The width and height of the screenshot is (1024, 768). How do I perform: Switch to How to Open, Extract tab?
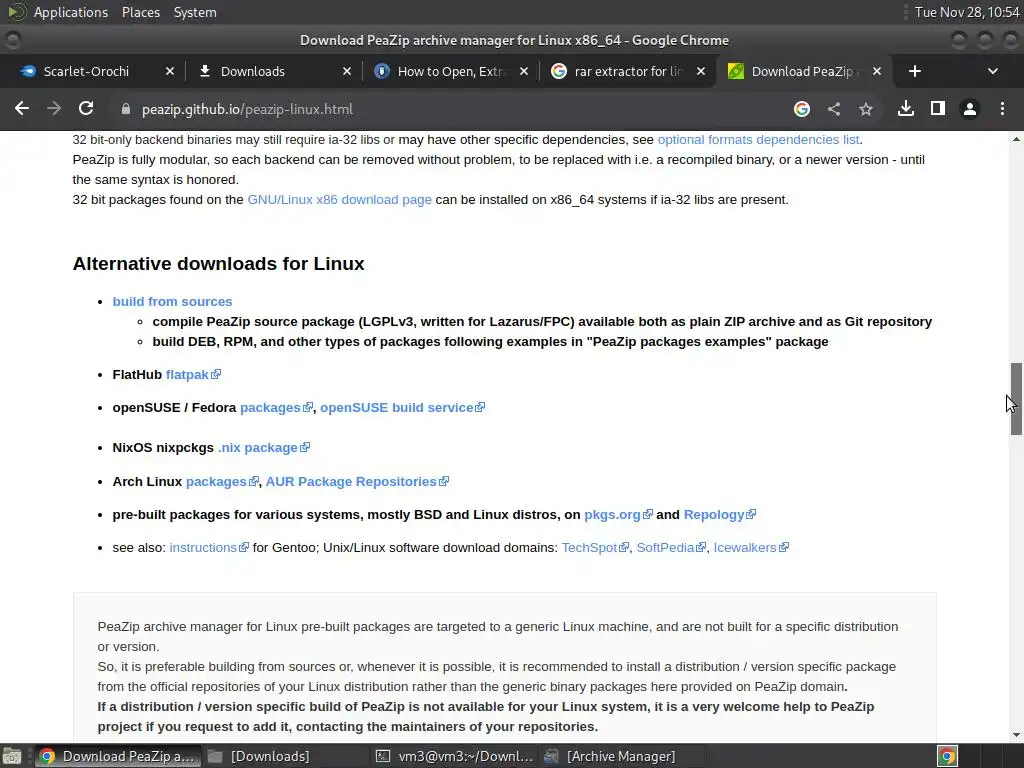click(x=451, y=71)
